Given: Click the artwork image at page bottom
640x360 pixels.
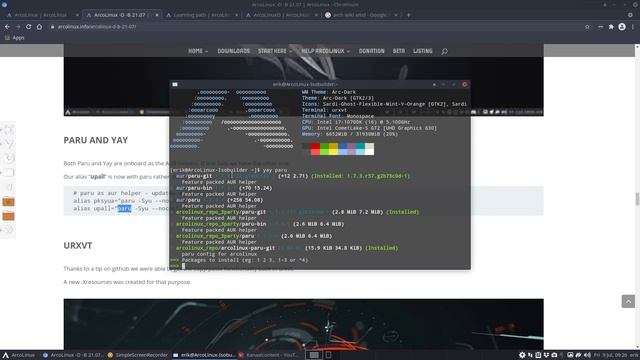Looking at the screenshot, I should point(303,324).
